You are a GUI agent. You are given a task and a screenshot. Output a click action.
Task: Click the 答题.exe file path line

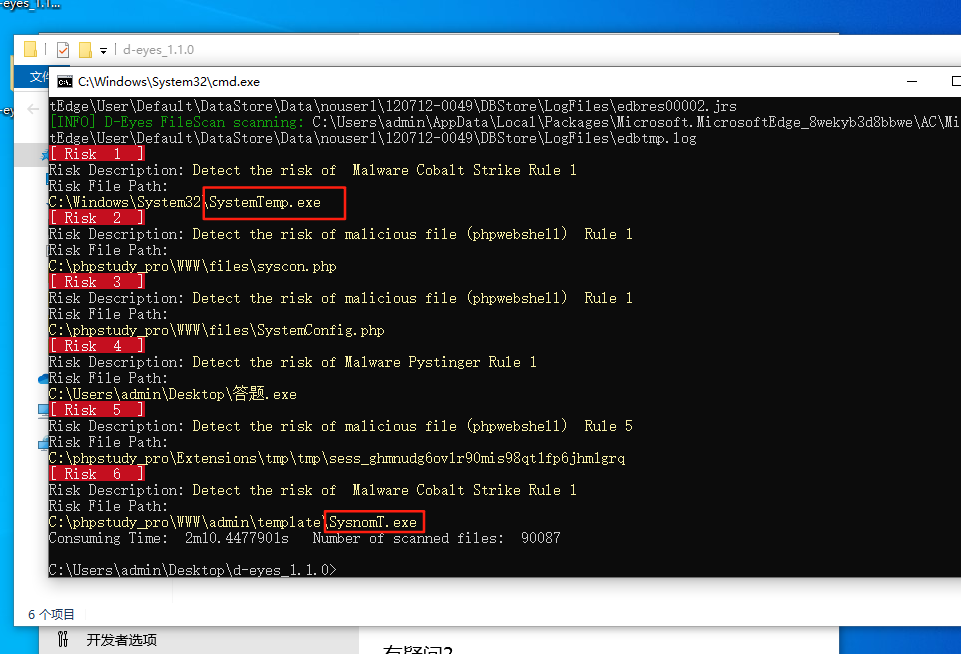[x=172, y=394]
